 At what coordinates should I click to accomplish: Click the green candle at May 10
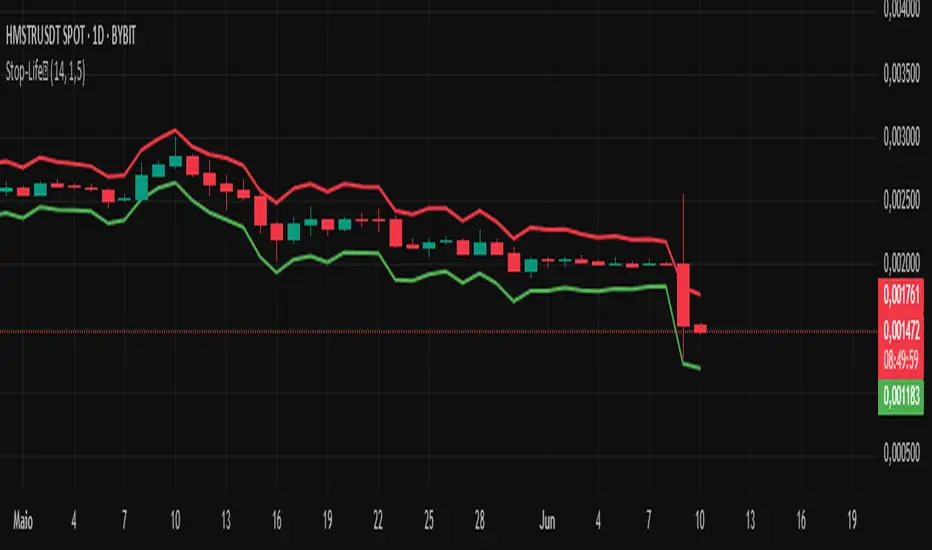click(x=175, y=161)
